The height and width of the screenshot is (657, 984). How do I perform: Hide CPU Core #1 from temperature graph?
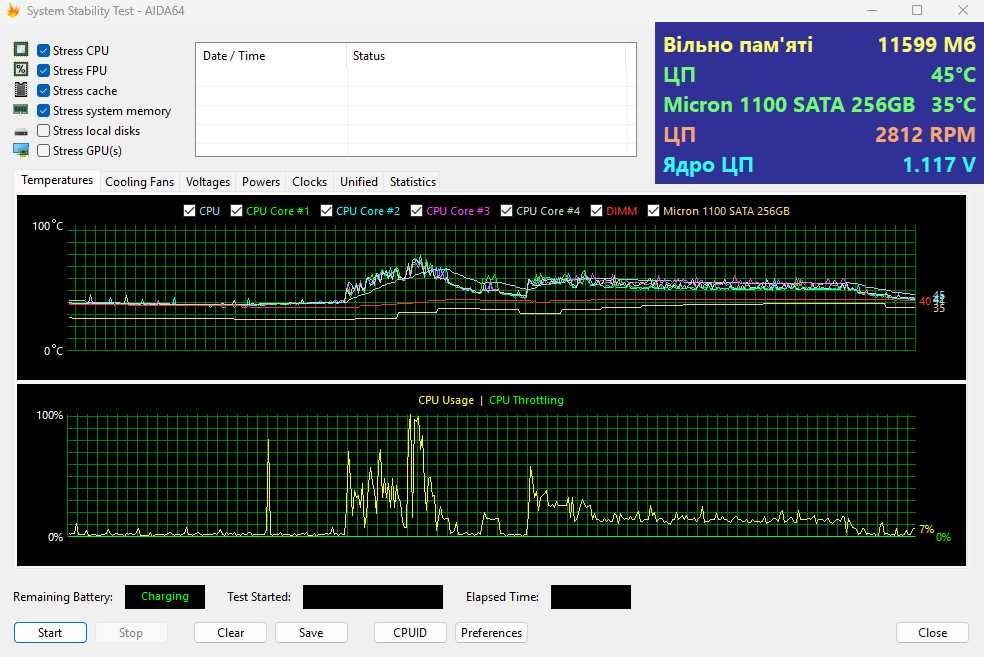(x=237, y=211)
